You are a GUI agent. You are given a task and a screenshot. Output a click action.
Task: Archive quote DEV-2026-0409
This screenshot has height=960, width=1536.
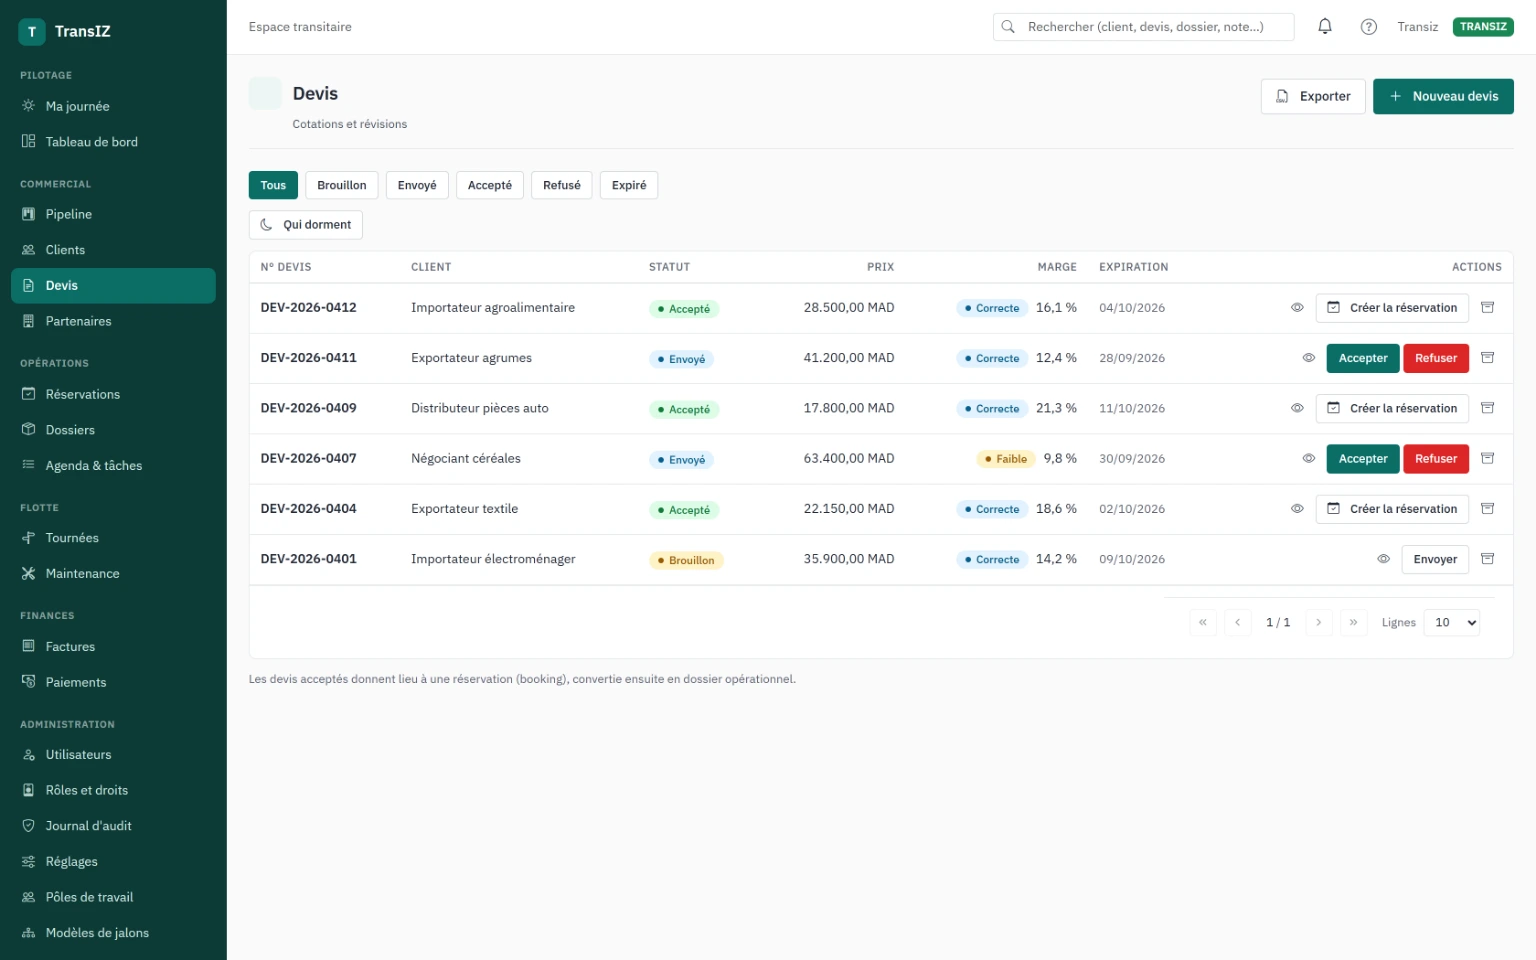pos(1488,408)
